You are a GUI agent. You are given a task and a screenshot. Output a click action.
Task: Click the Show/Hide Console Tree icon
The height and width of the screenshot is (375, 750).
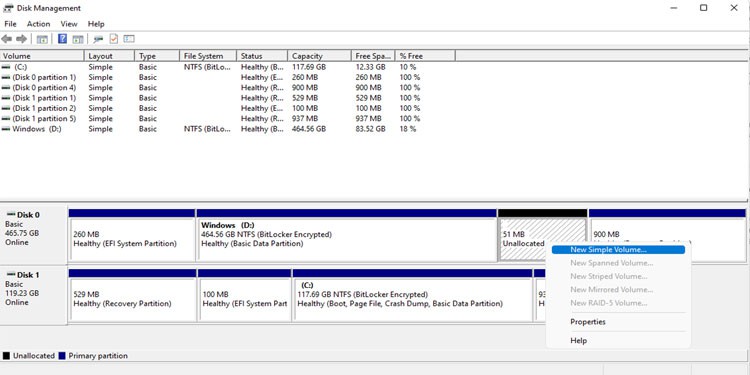pyautogui.click(x=42, y=39)
